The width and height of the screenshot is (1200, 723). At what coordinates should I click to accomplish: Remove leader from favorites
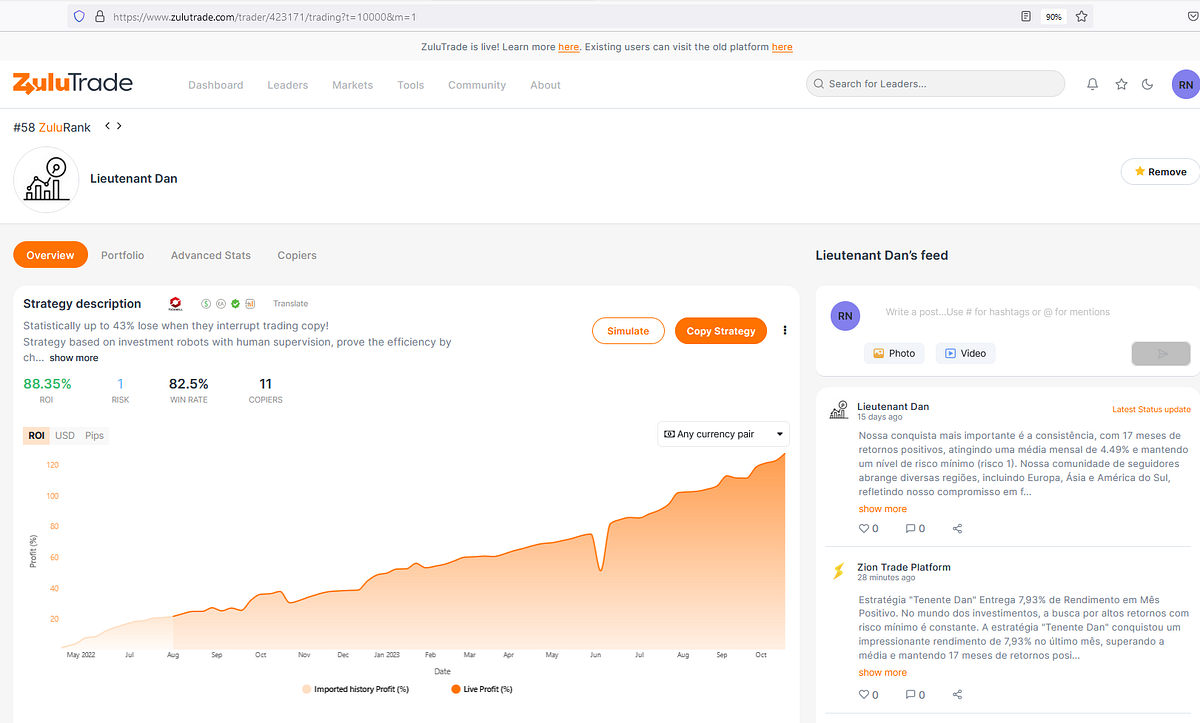[x=1160, y=172]
